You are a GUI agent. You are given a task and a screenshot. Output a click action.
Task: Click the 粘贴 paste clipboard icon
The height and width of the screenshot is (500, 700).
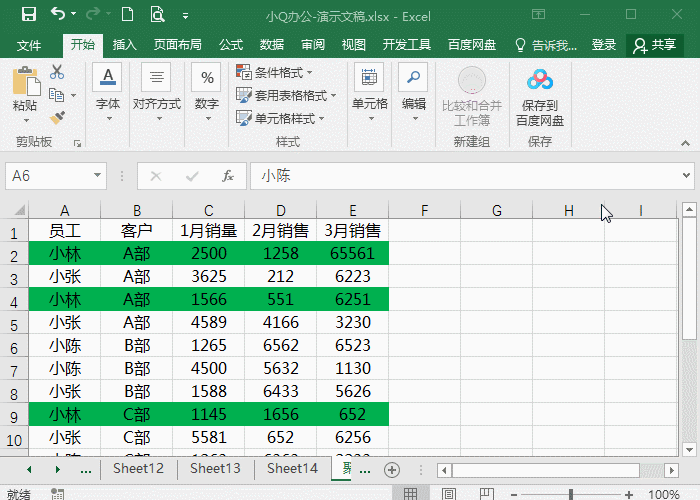click(26, 81)
